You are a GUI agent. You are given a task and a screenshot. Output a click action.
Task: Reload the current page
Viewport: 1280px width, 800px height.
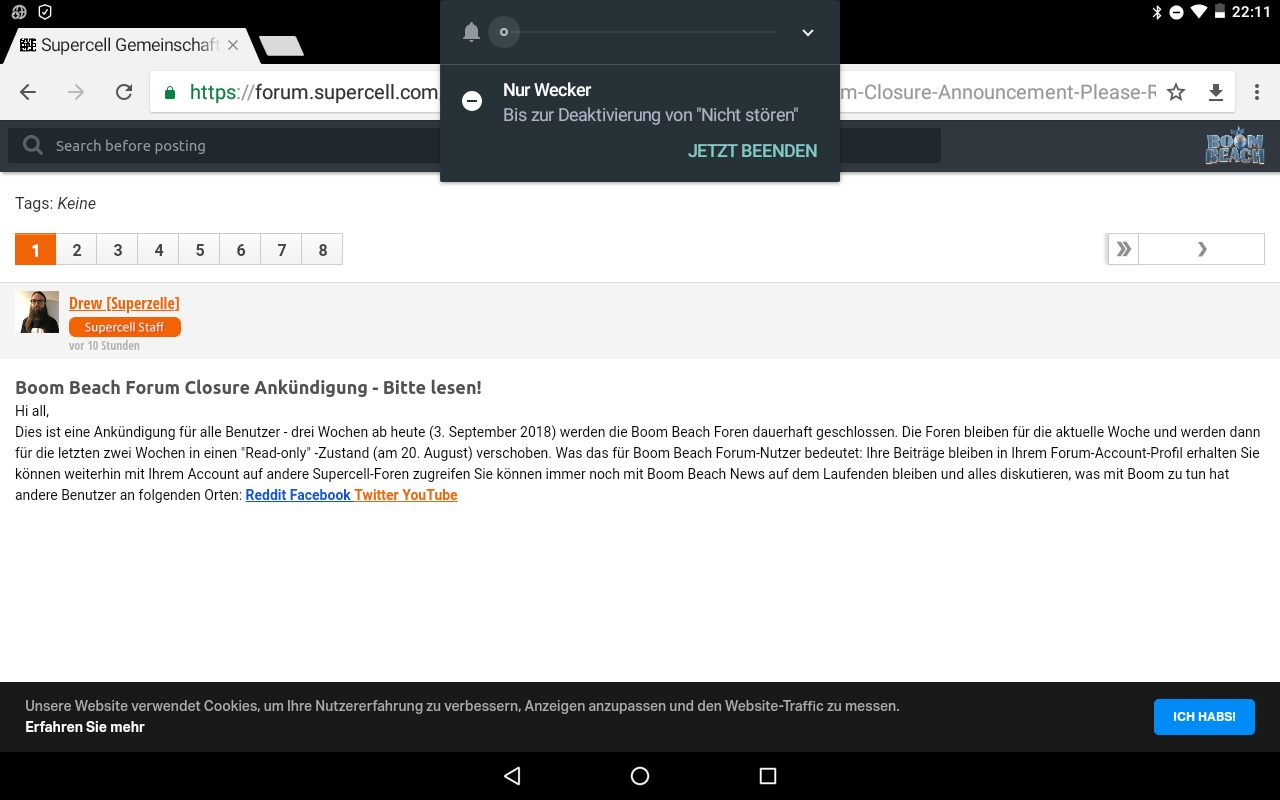point(124,92)
